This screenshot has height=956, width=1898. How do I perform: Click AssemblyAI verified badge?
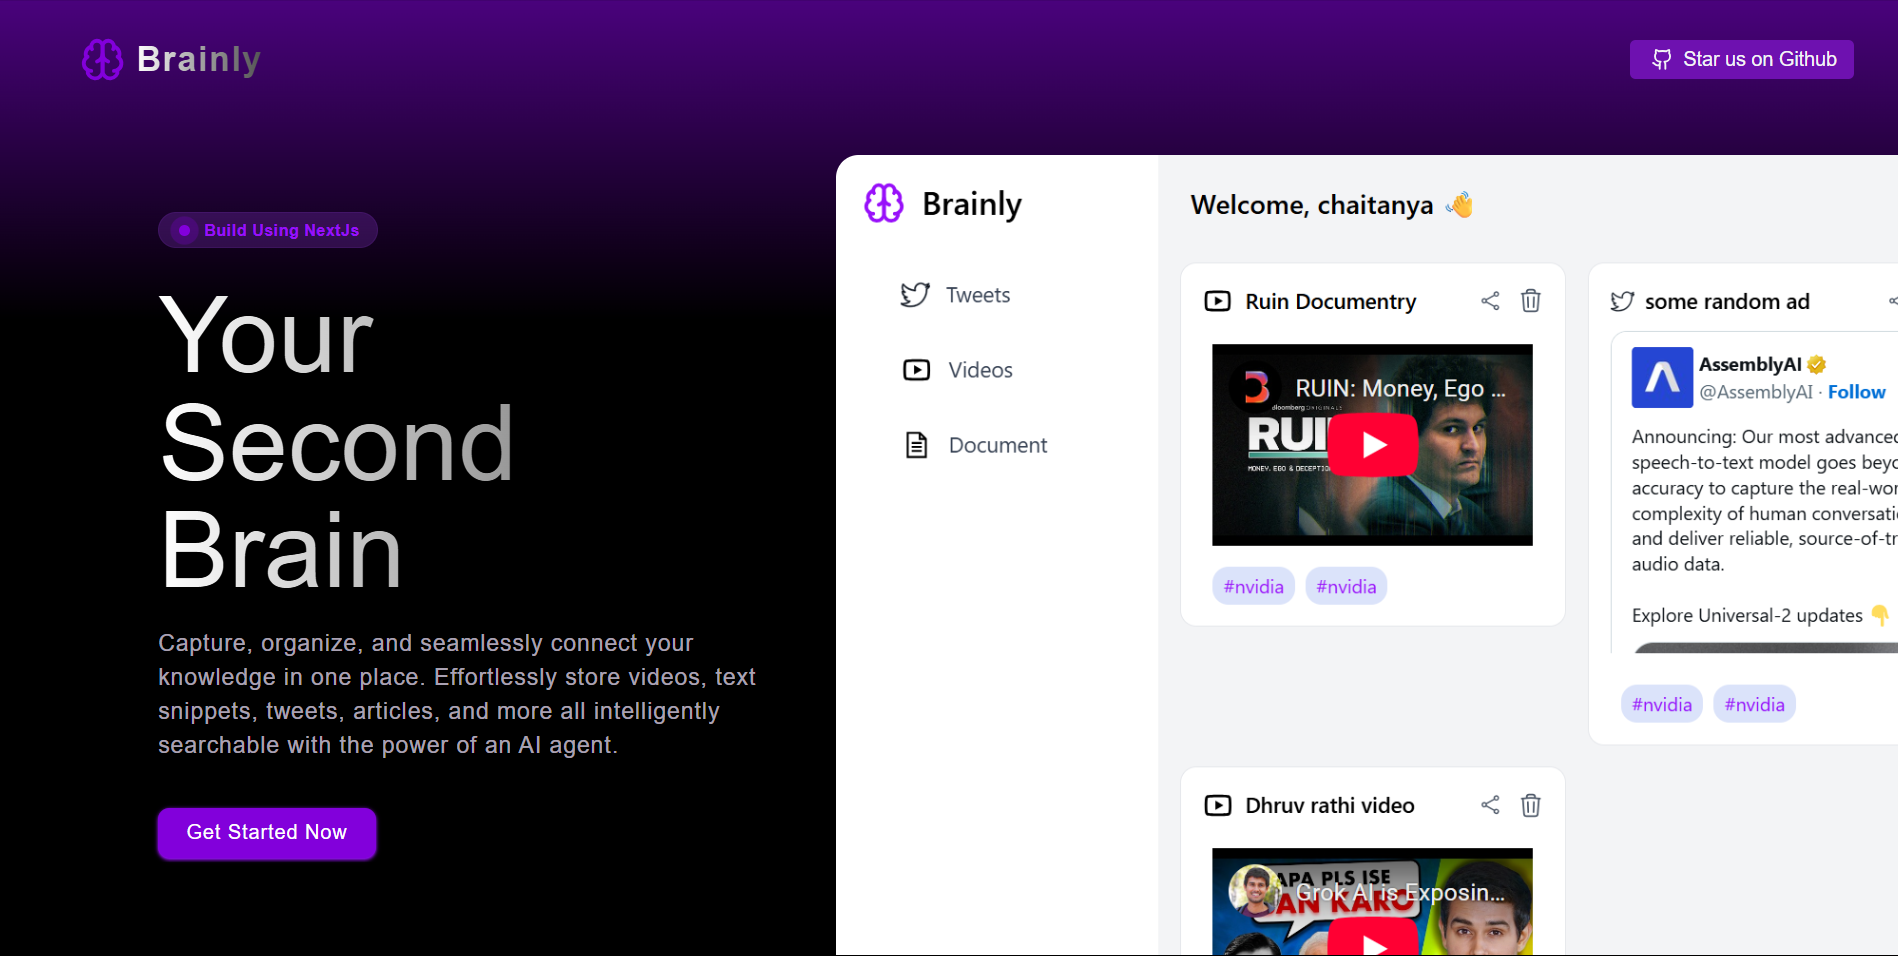coord(1817,364)
